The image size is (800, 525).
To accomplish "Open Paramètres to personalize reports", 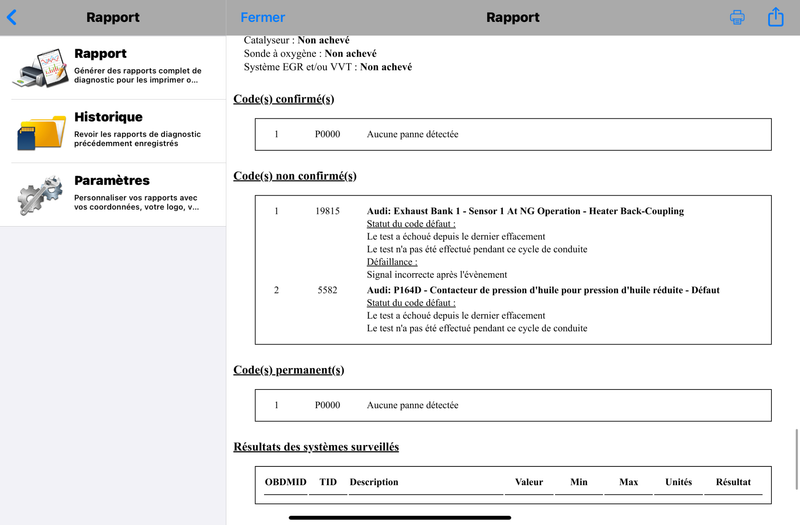I will 112,181.
